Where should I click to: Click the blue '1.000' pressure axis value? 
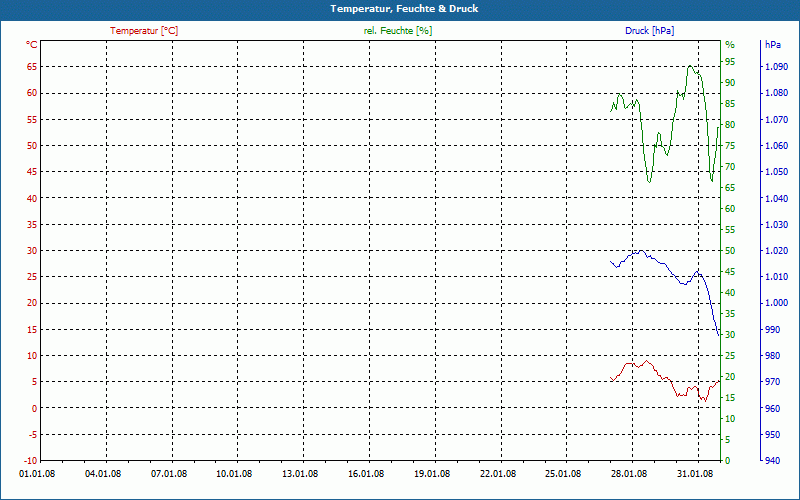[777, 303]
